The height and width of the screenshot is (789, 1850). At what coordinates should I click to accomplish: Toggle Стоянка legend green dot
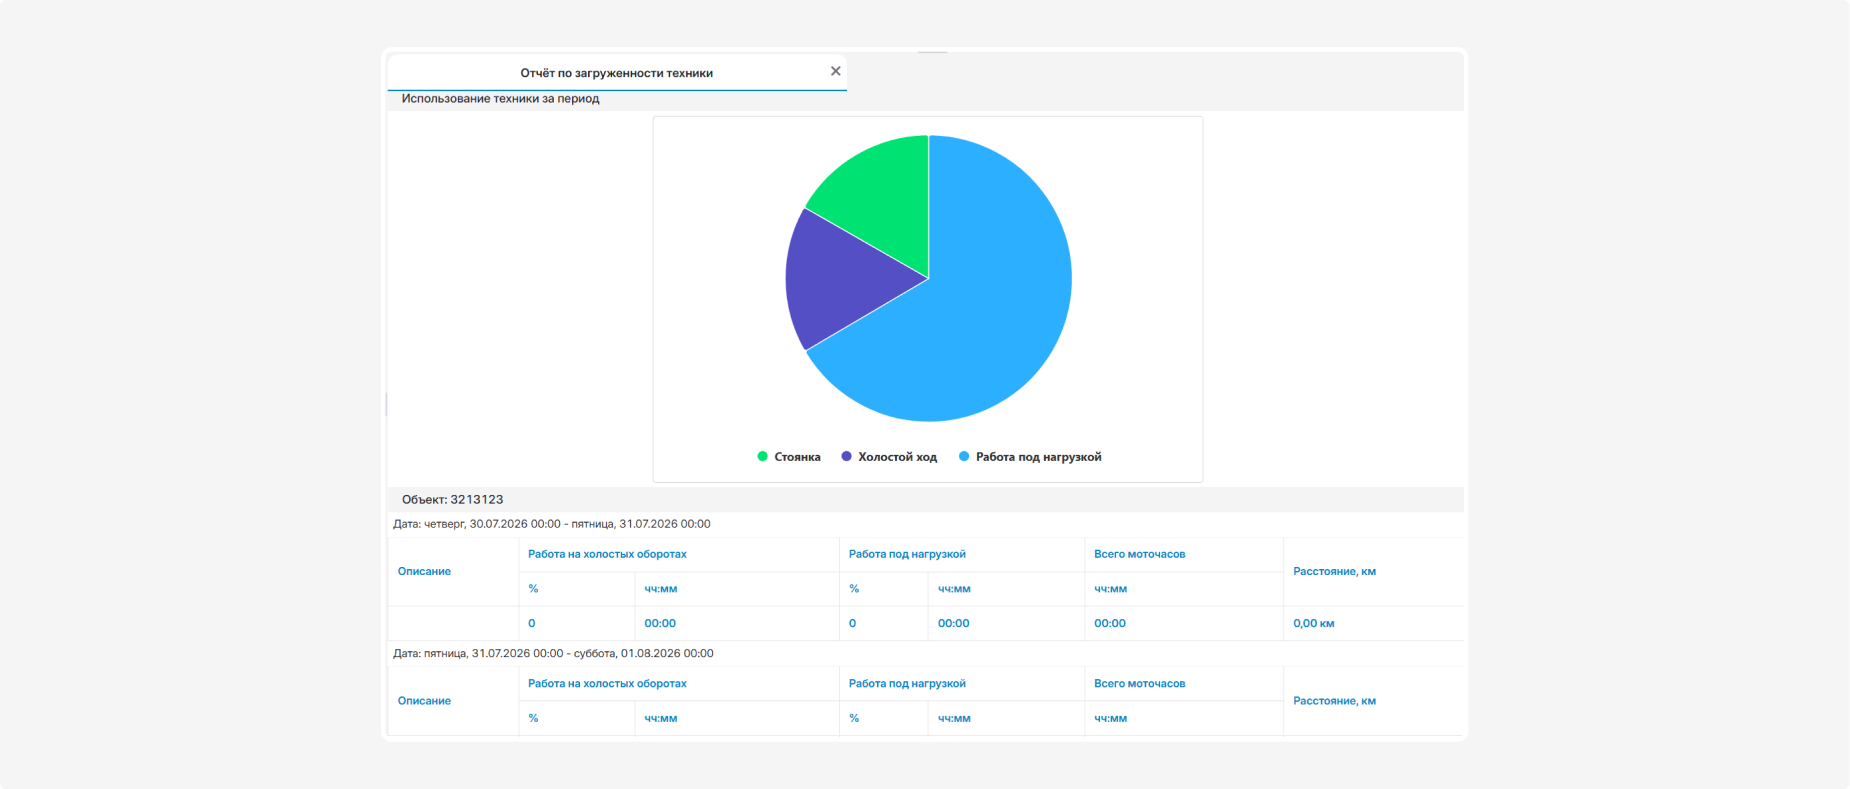[763, 457]
